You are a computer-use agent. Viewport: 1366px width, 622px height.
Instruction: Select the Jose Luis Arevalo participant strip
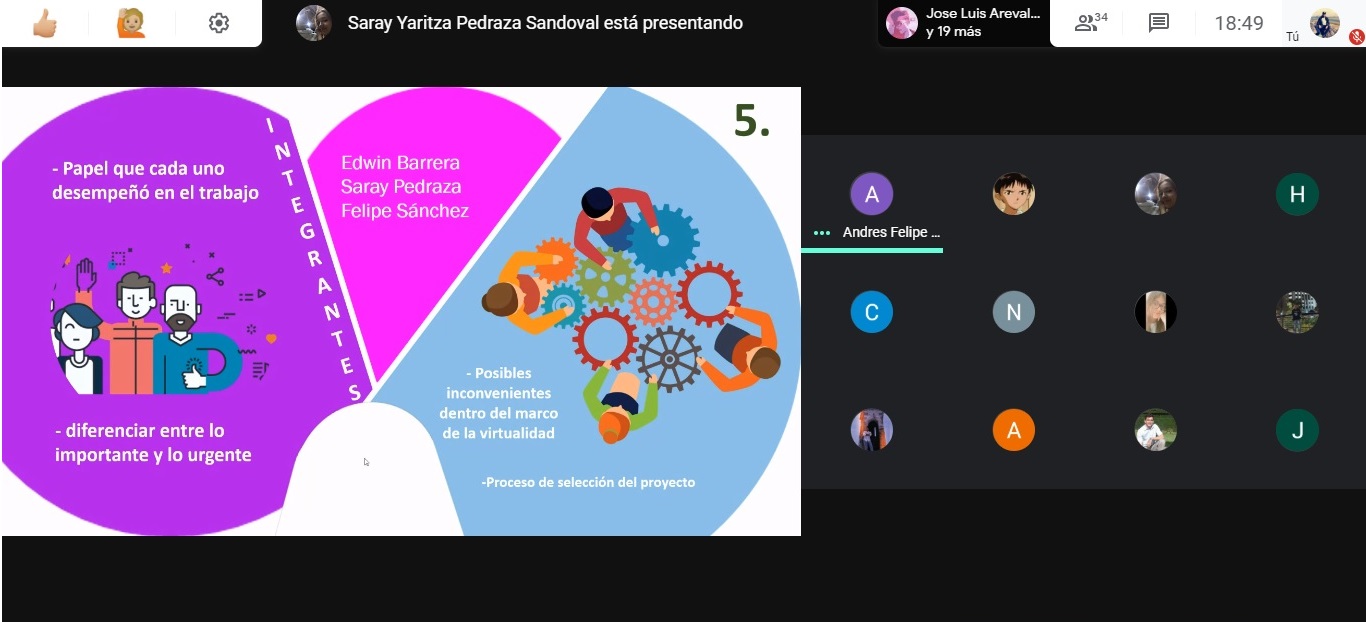(964, 23)
